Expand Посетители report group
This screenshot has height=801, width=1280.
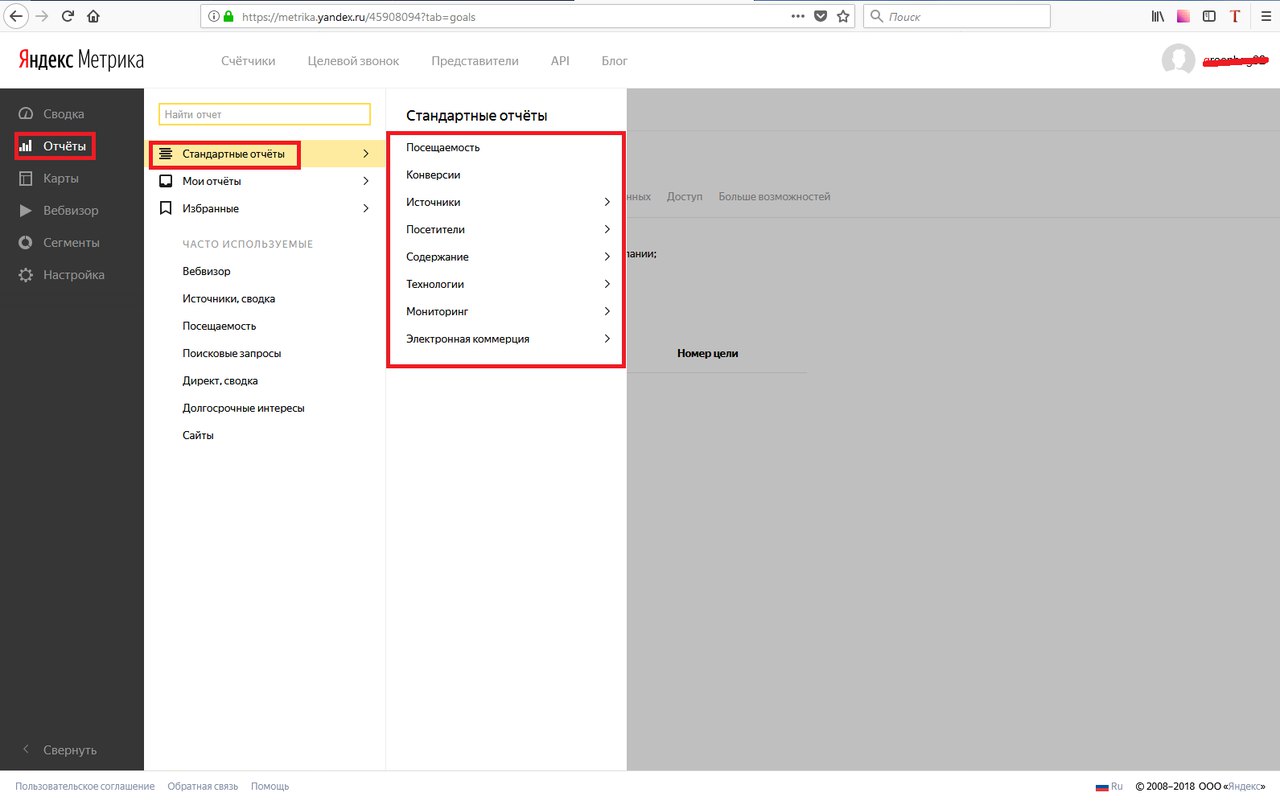[x=508, y=229]
